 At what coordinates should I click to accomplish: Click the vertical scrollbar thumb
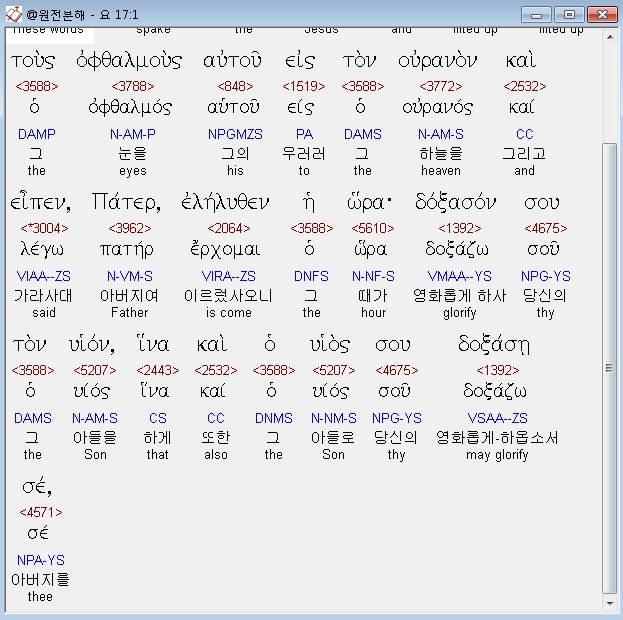[x=609, y=368]
